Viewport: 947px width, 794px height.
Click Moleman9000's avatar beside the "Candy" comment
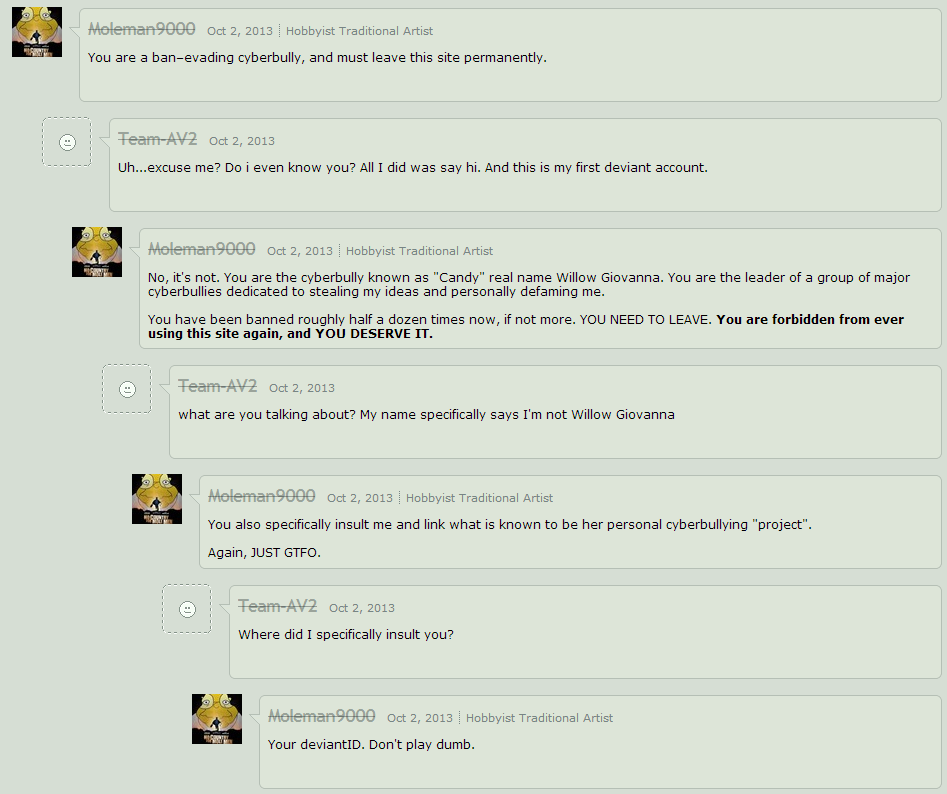(97, 252)
